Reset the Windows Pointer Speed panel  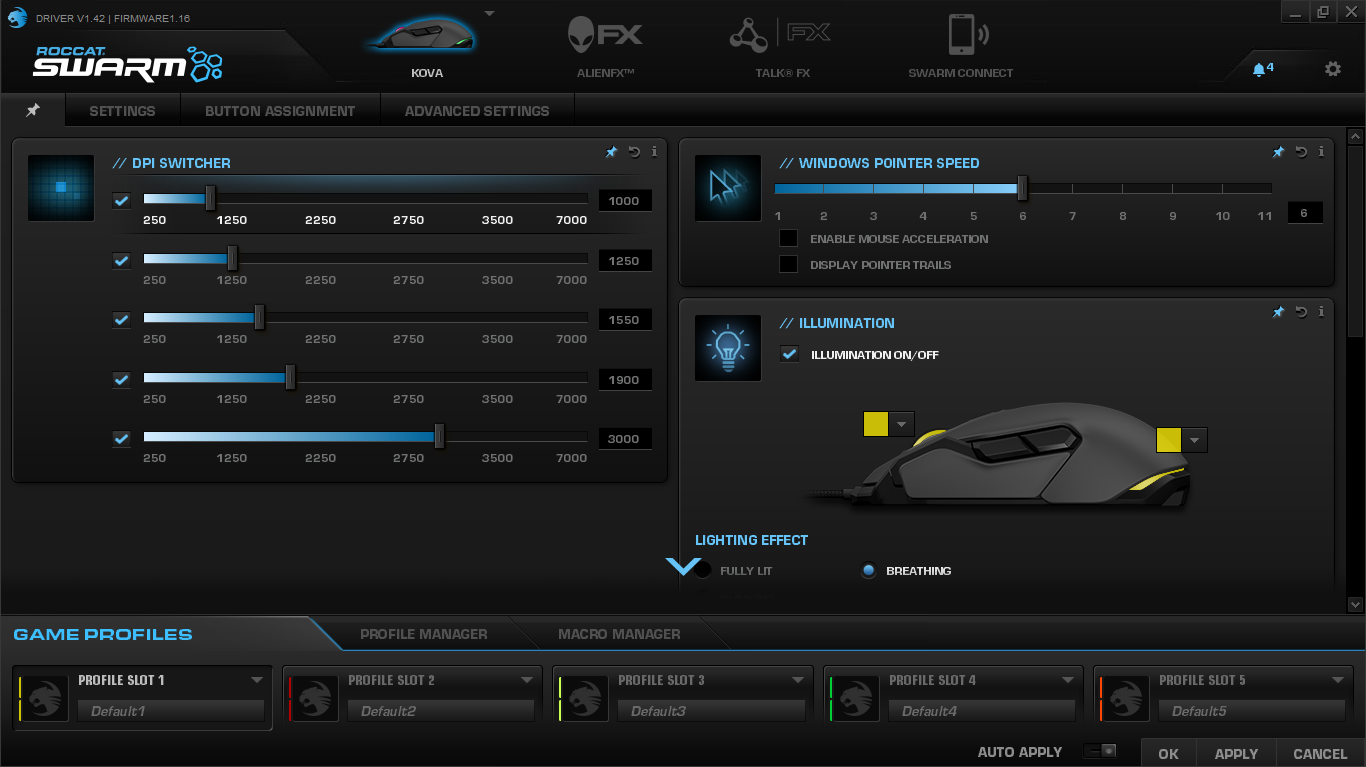tap(1301, 152)
